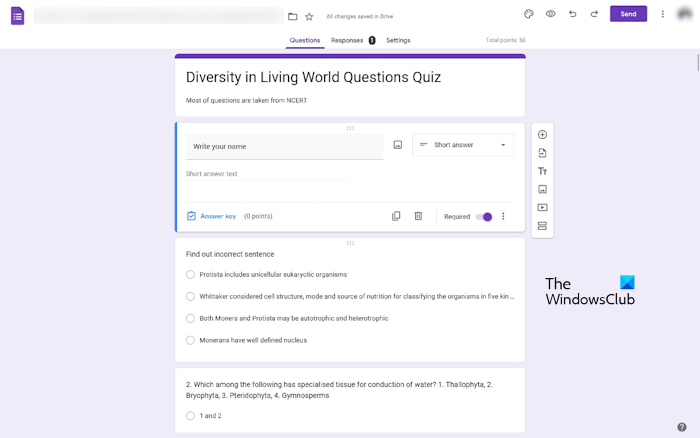700x438 pixels.
Task: Select option Protista includes unicellular eukaryotic organisms
Action: 190,275
